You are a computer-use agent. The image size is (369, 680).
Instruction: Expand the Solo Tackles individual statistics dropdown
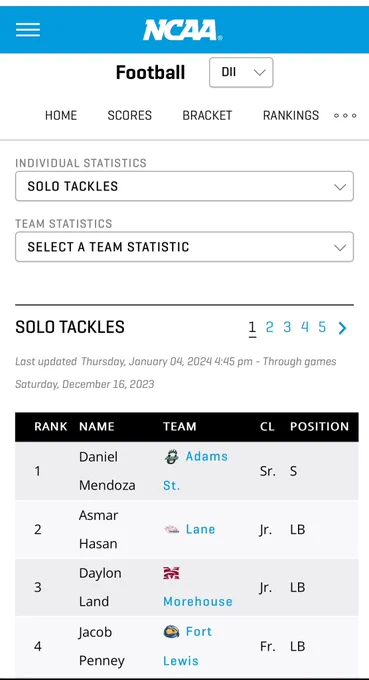coord(184,186)
